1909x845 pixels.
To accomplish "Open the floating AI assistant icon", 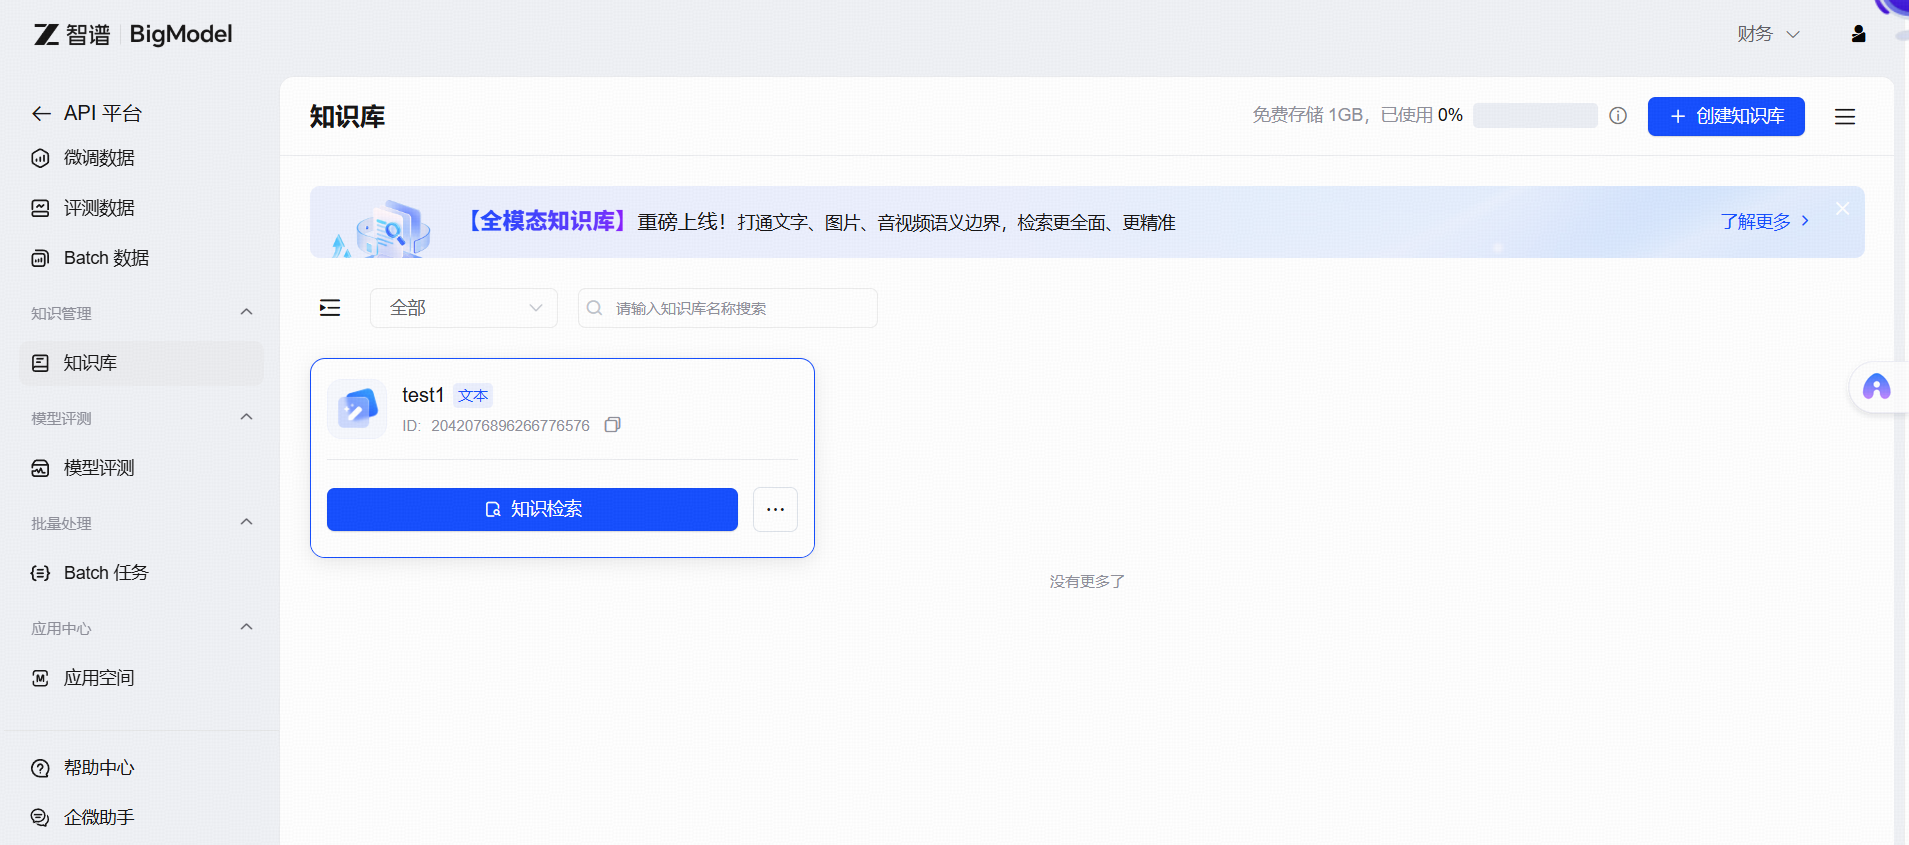I will [x=1876, y=387].
